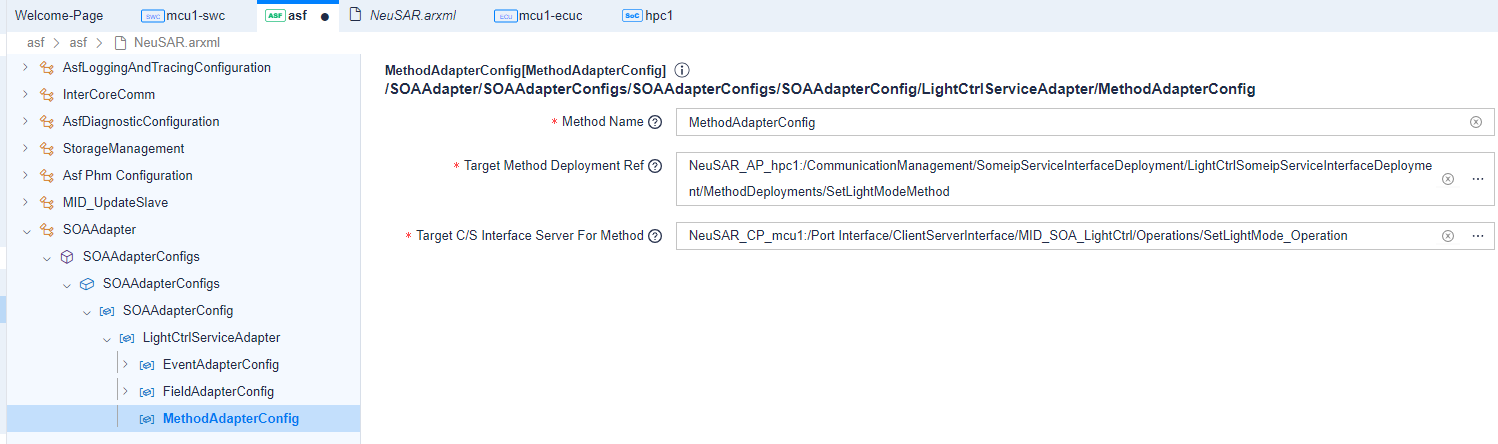Switch to the Welcome-Page tab

point(59,16)
